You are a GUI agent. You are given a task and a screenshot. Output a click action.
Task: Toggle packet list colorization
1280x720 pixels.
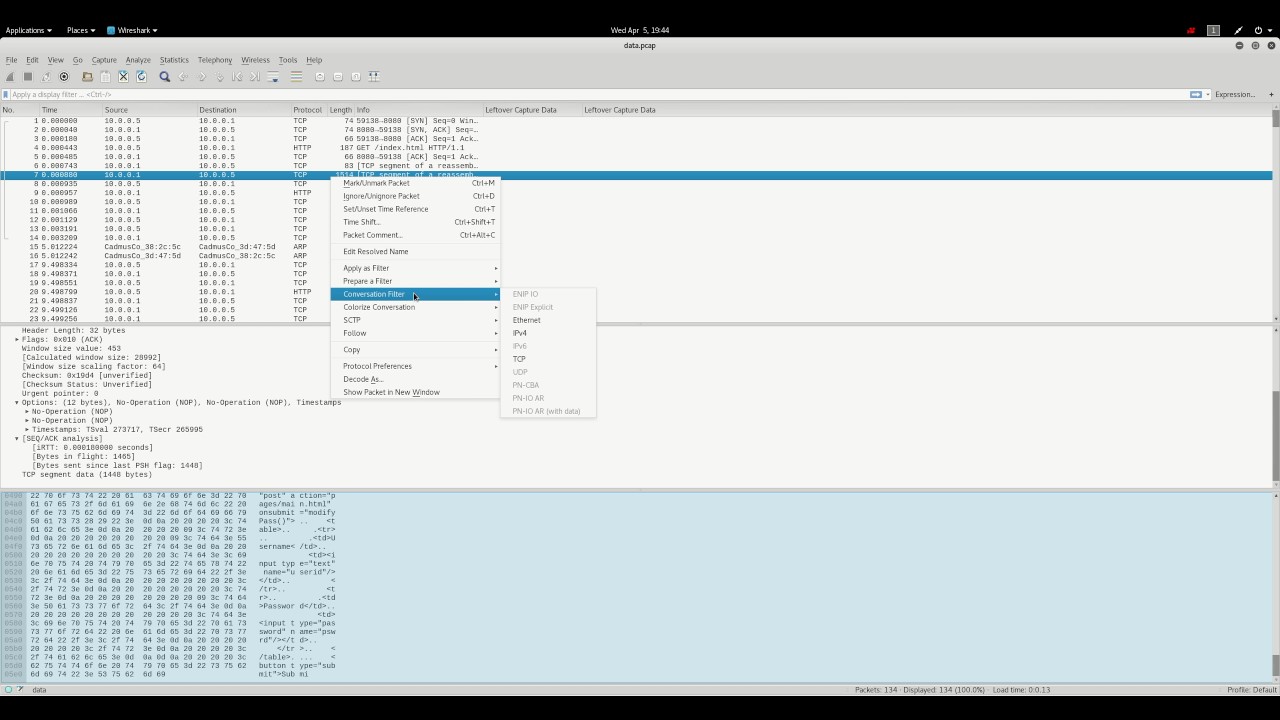pos(296,76)
